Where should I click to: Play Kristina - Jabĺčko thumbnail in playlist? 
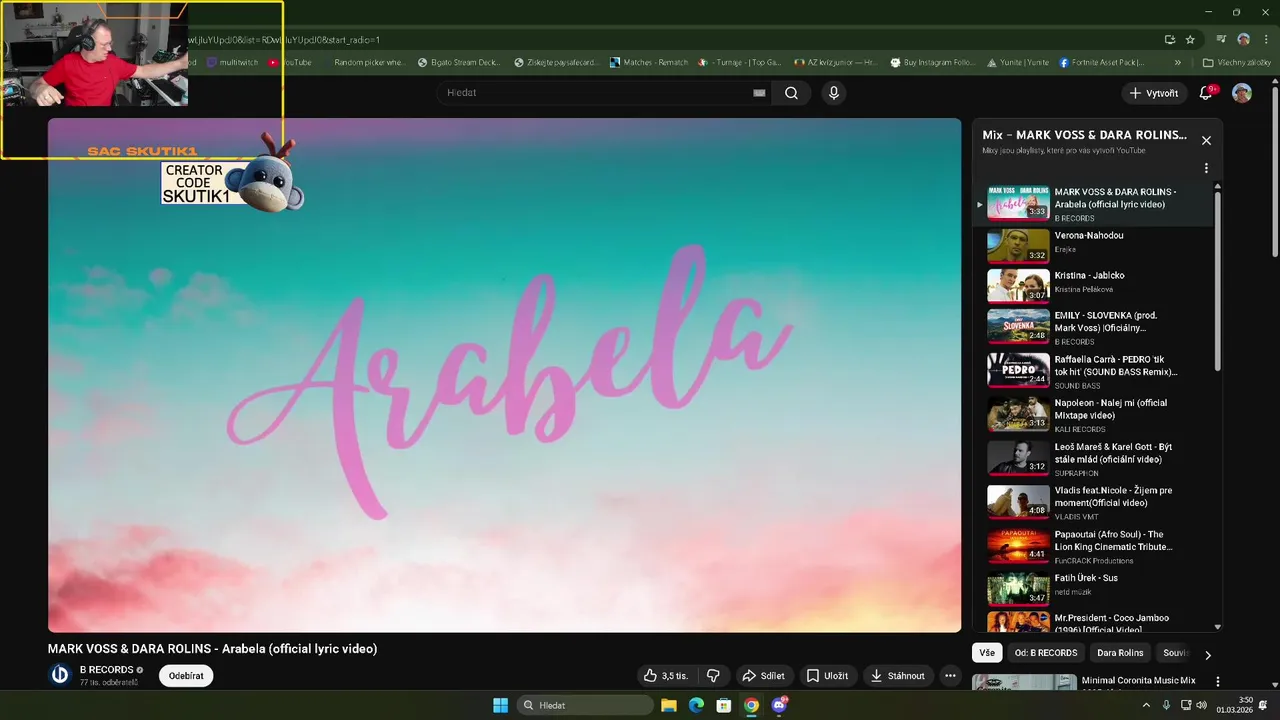click(x=1018, y=285)
